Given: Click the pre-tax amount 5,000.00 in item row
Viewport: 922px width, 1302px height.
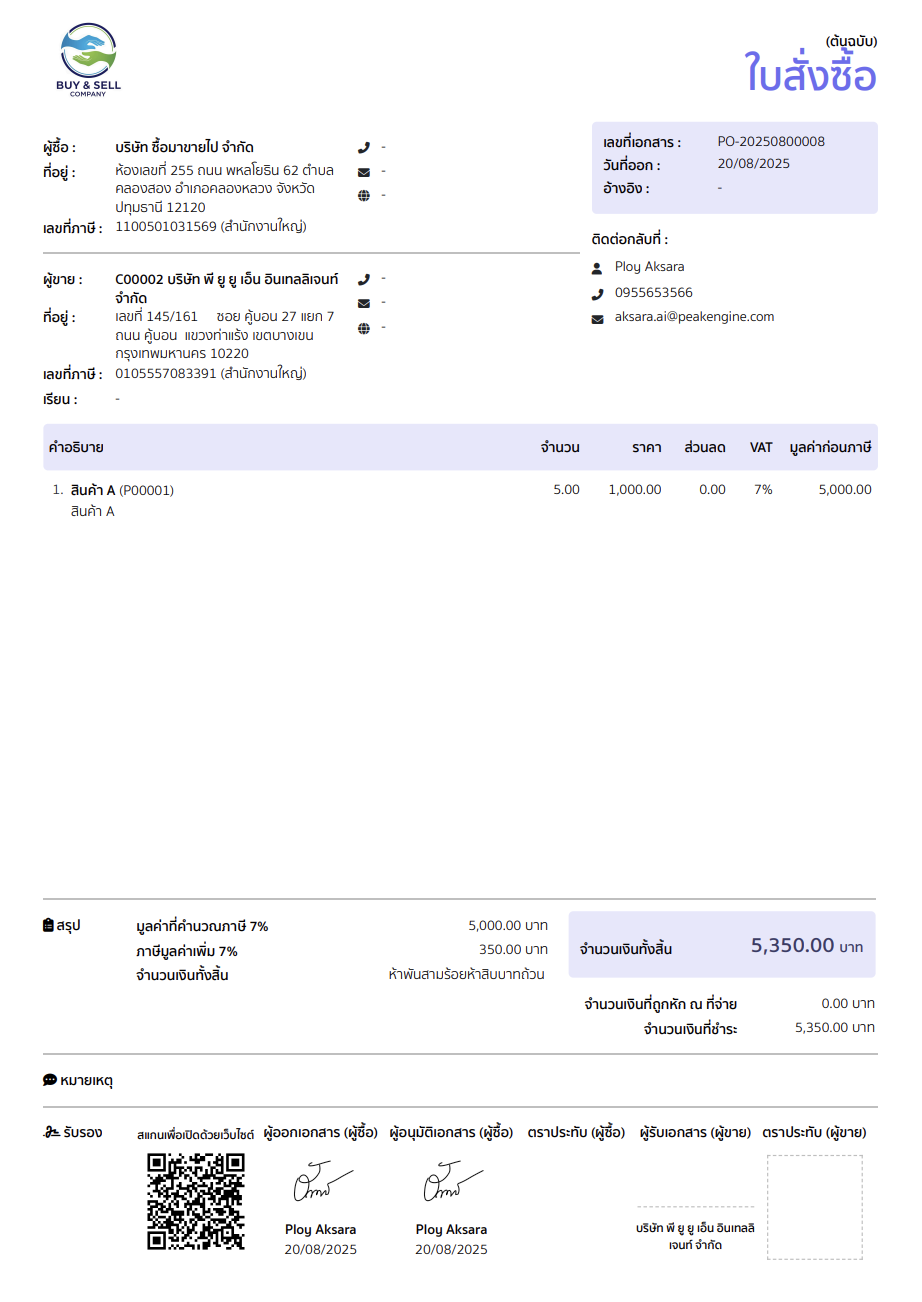Looking at the screenshot, I should pos(845,490).
